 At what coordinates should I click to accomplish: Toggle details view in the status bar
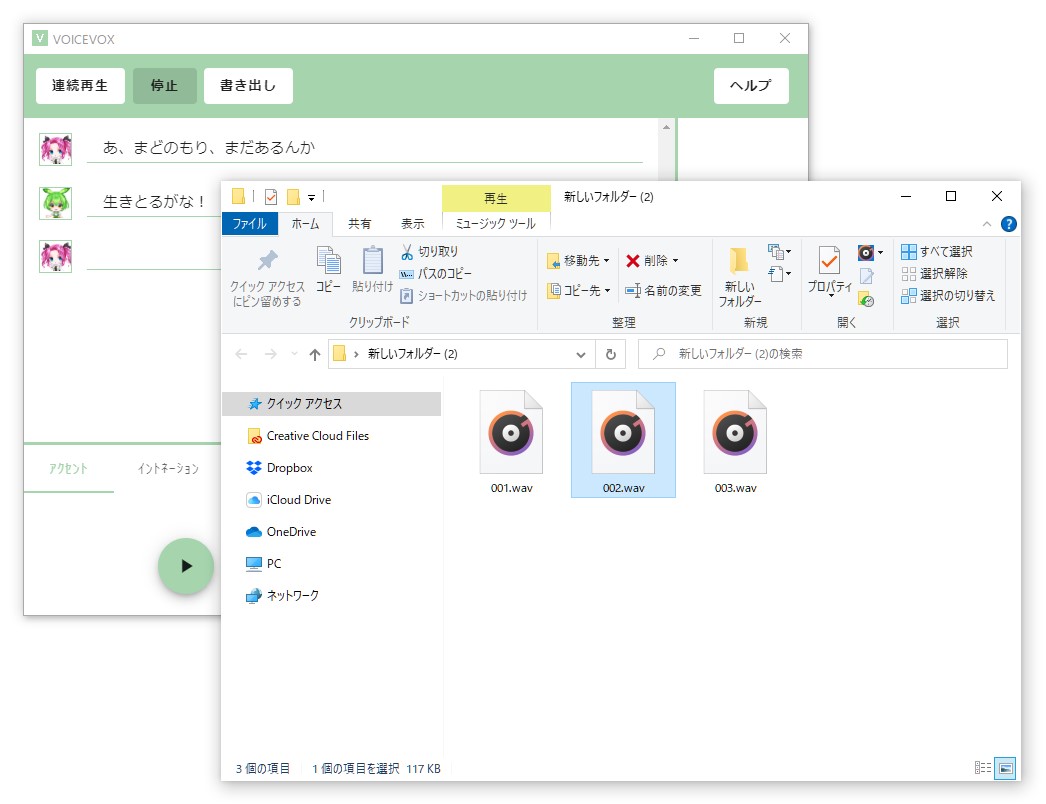[983, 768]
